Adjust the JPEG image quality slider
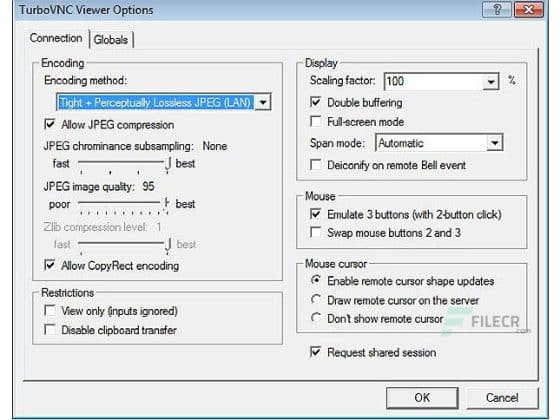This screenshot has width=560, height=420. [123, 205]
